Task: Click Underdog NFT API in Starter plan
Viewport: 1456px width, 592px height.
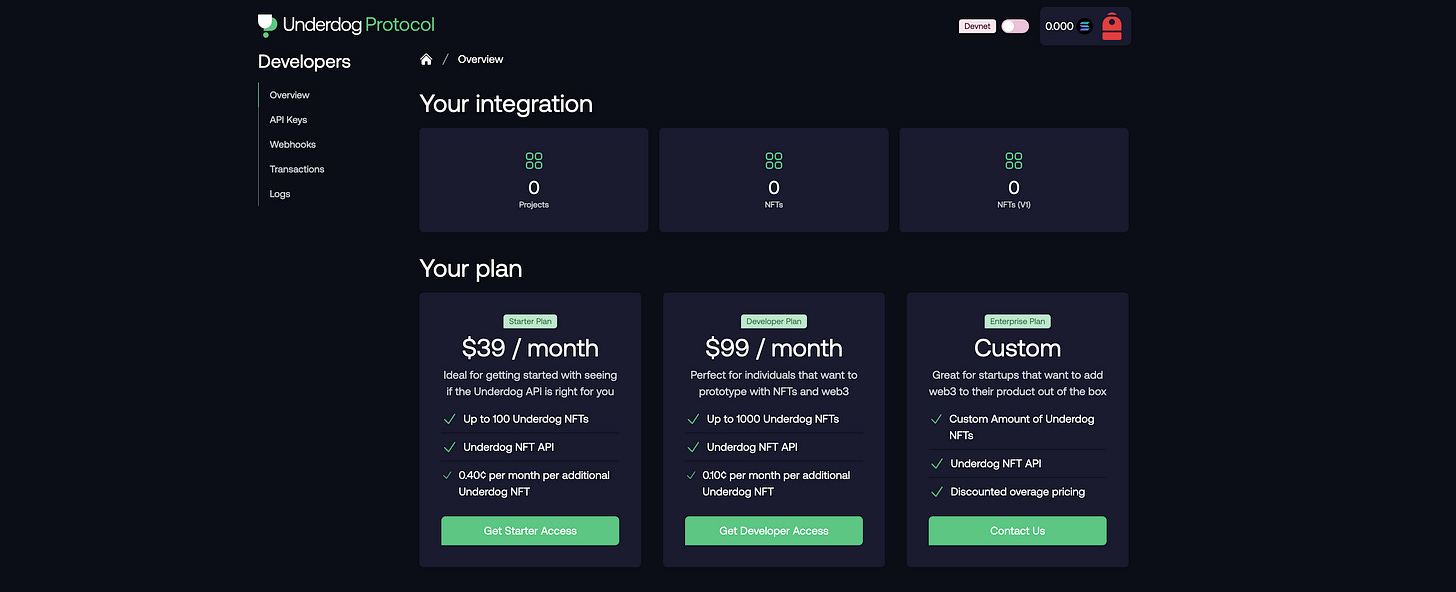Action: click(508, 447)
